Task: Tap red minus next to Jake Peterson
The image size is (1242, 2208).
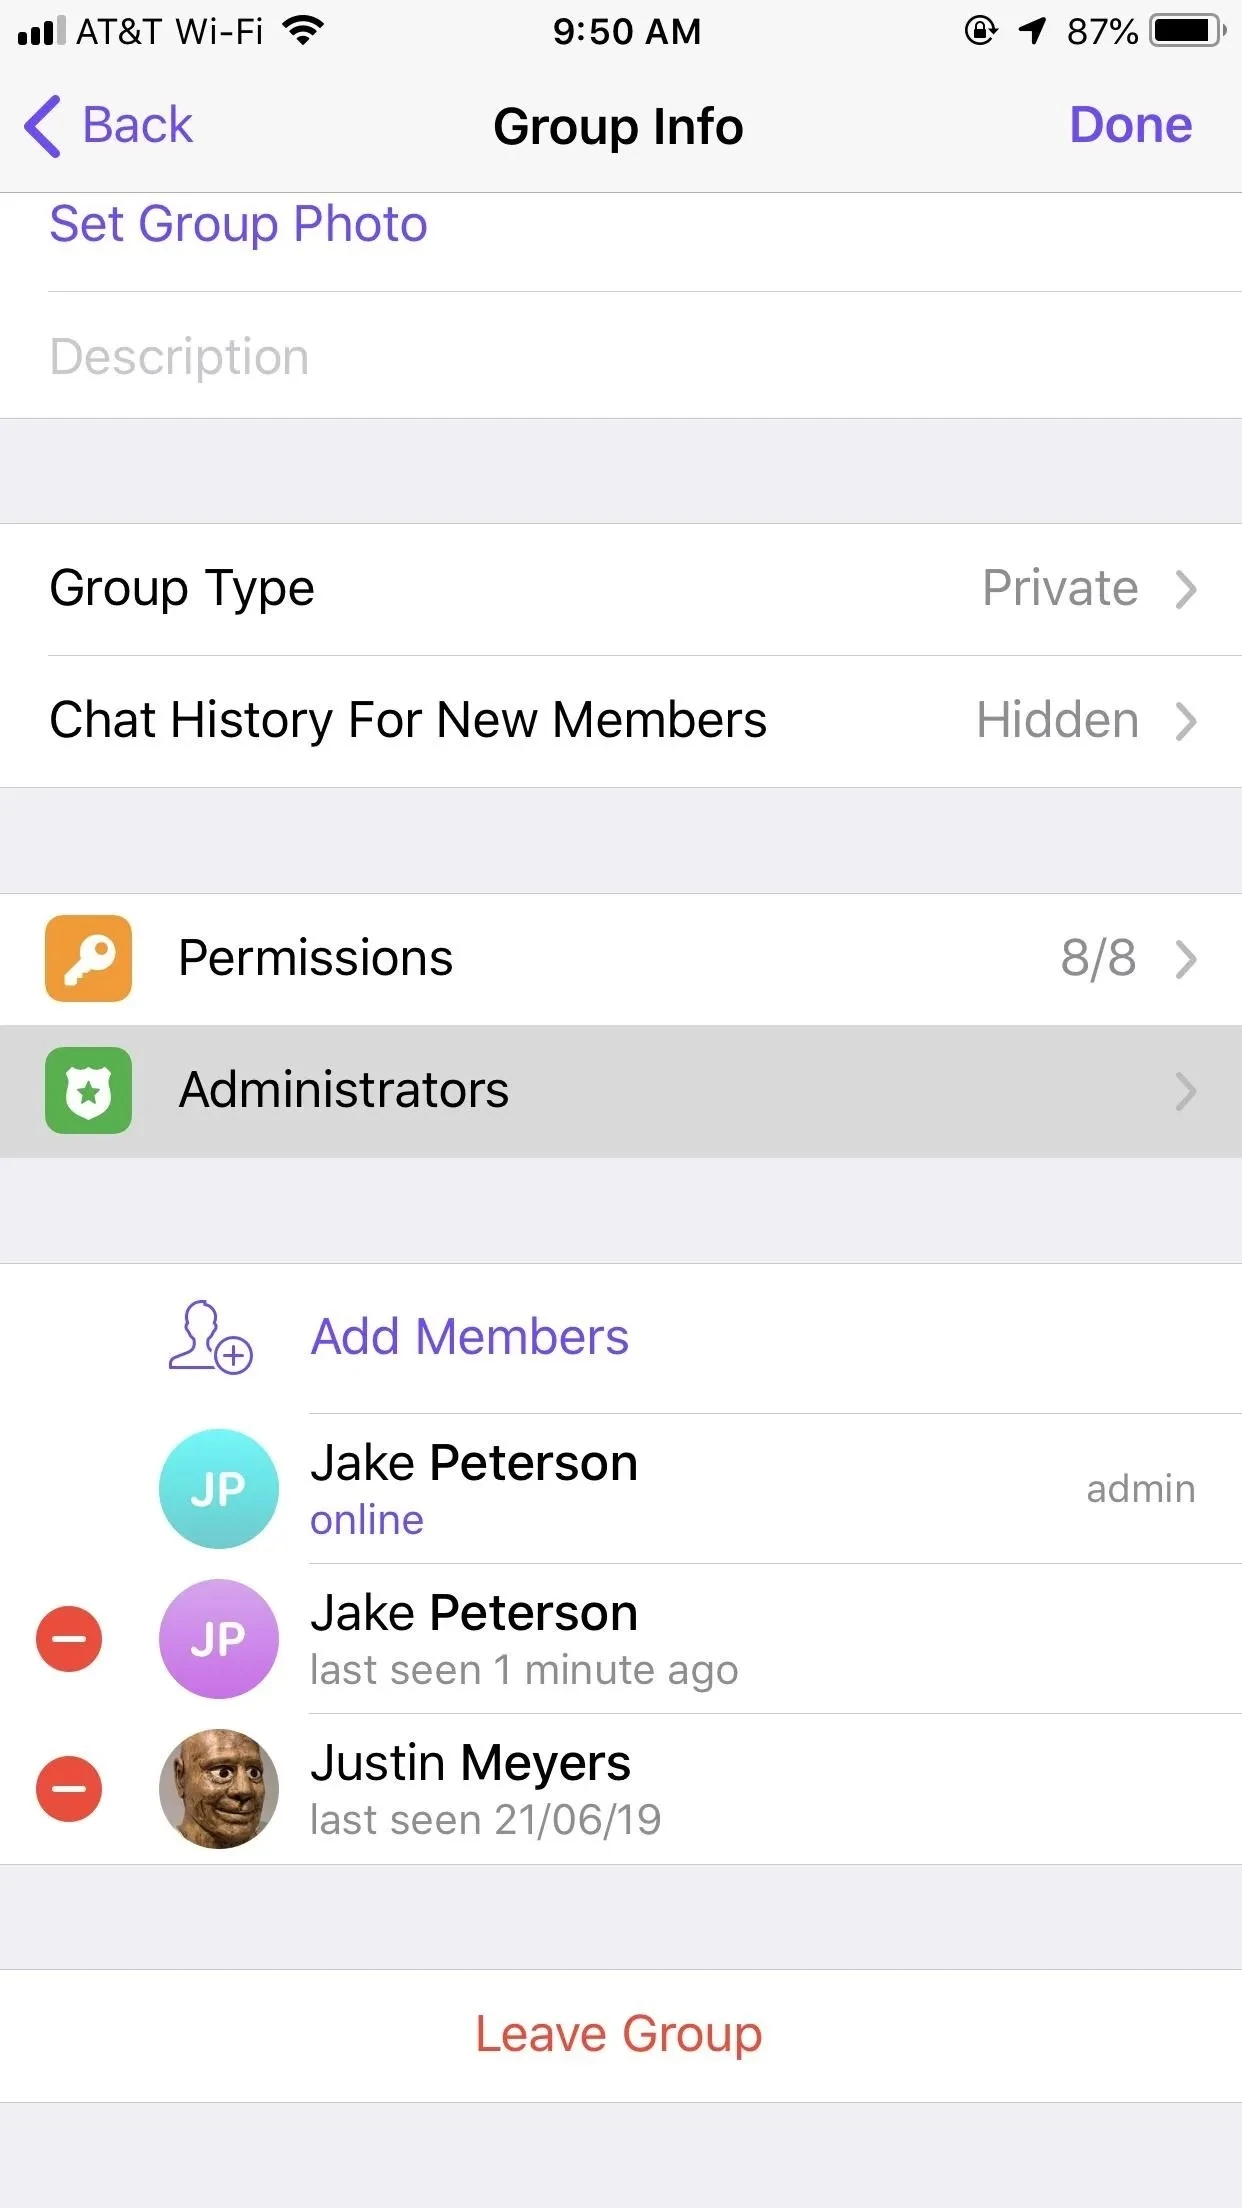Action: (69, 1639)
